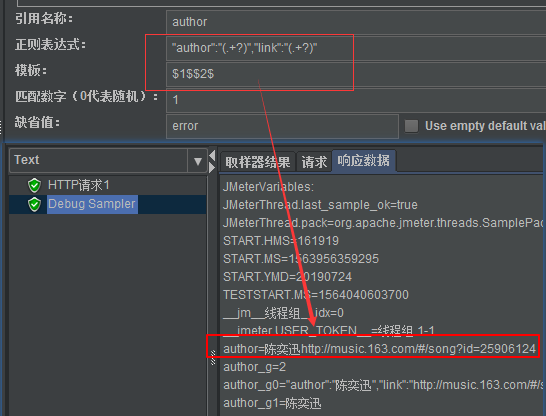The height and width of the screenshot is (416, 546).
Task: Expand the results pane with the right splitter arrow
Action: [212, 168]
